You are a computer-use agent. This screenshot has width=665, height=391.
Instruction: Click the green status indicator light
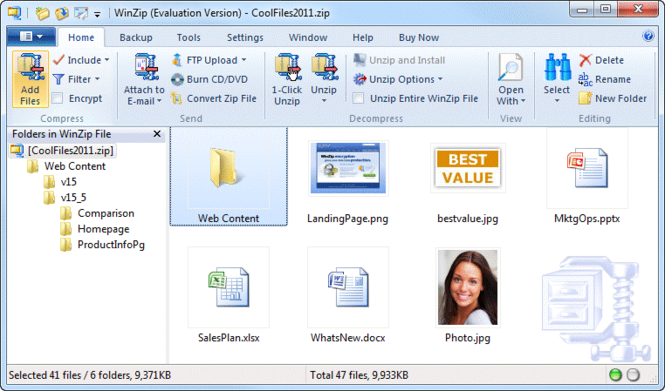tap(615, 375)
